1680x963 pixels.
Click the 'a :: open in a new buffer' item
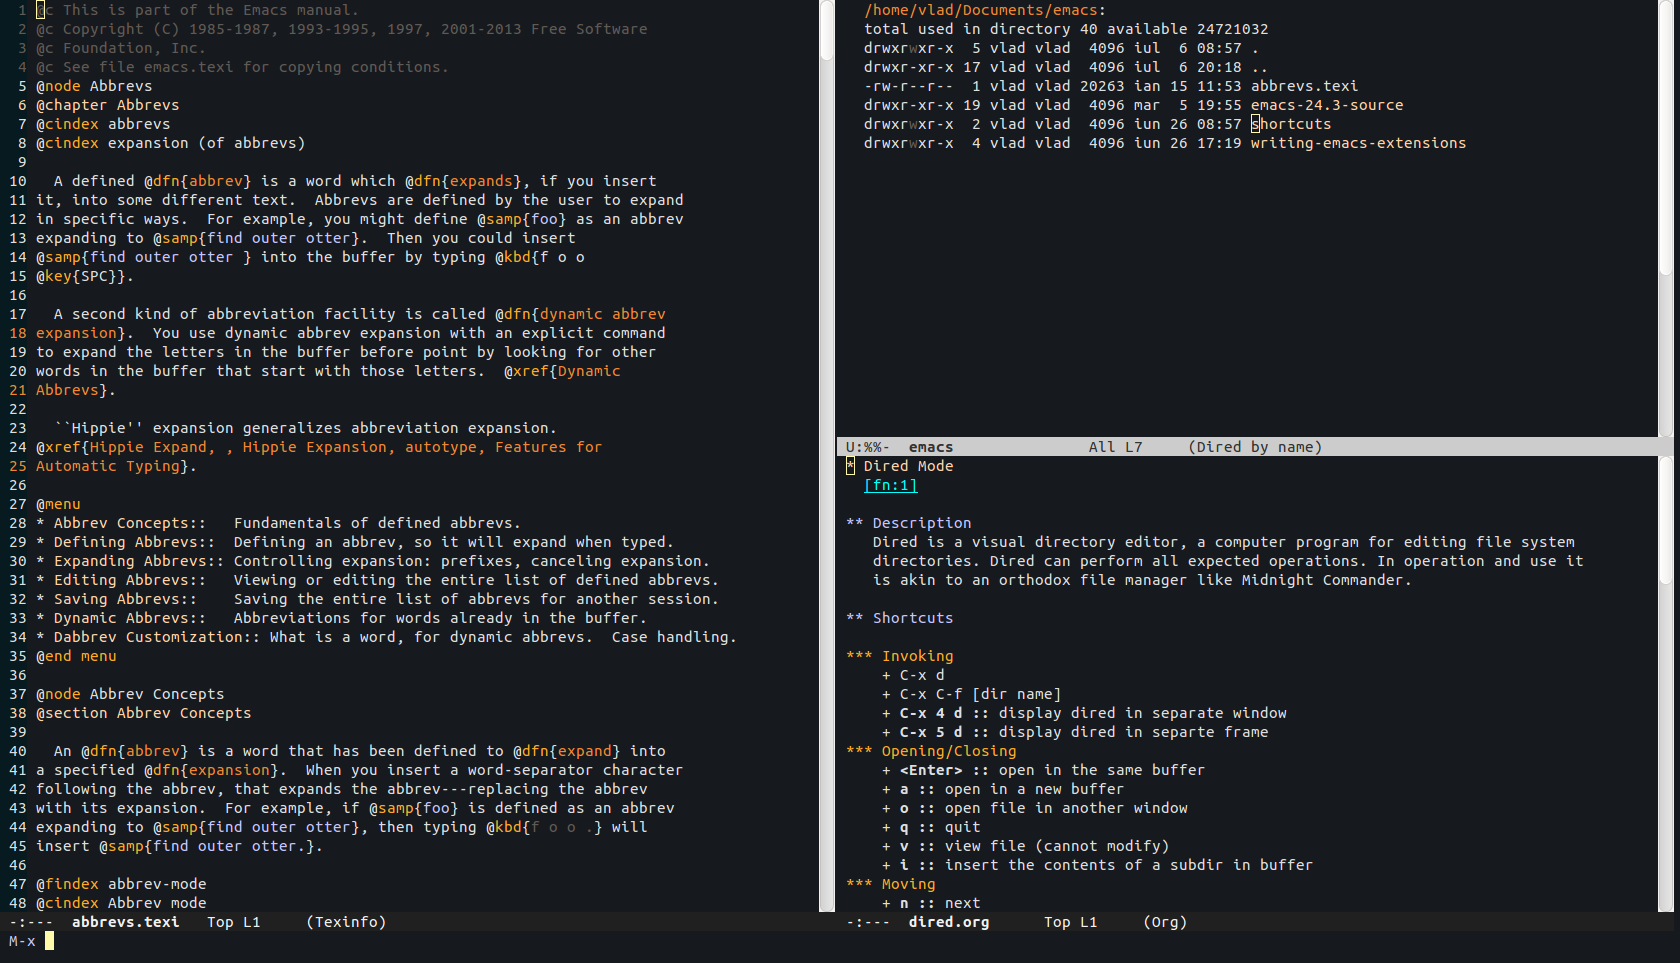click(1003, 789)
